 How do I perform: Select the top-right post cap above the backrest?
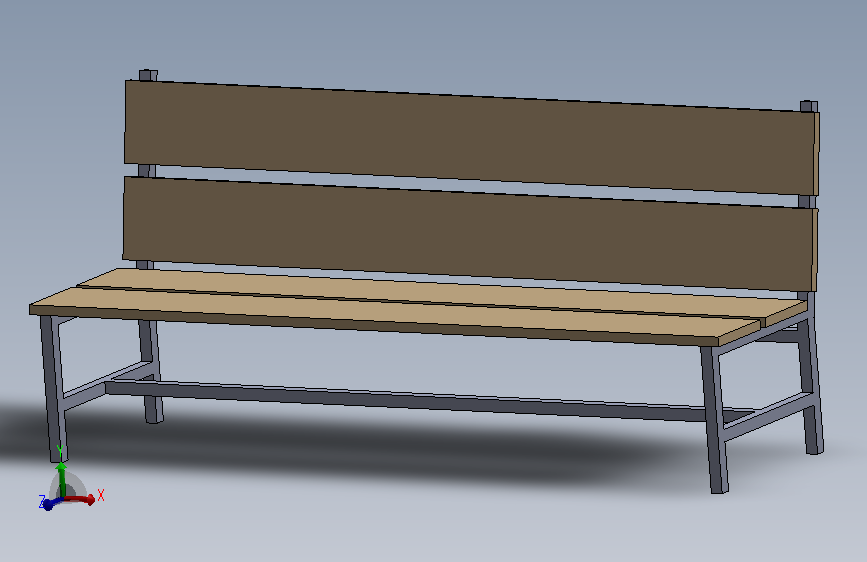click(808, 106)
